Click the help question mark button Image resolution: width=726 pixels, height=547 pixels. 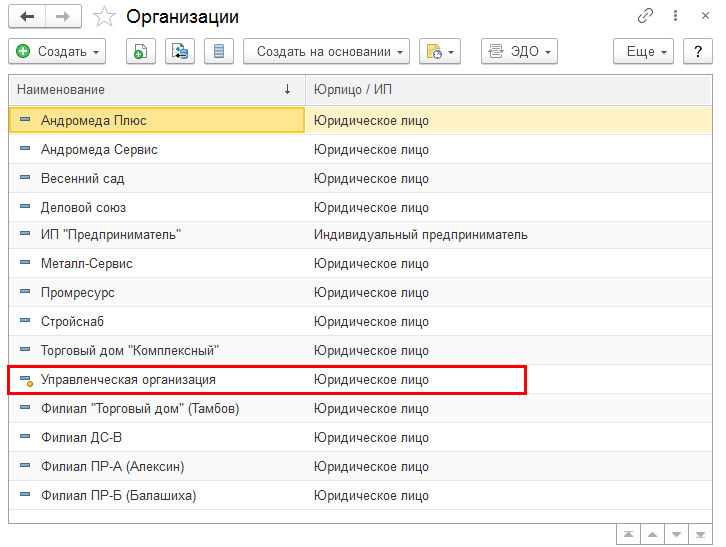click(x=698, y=51)
